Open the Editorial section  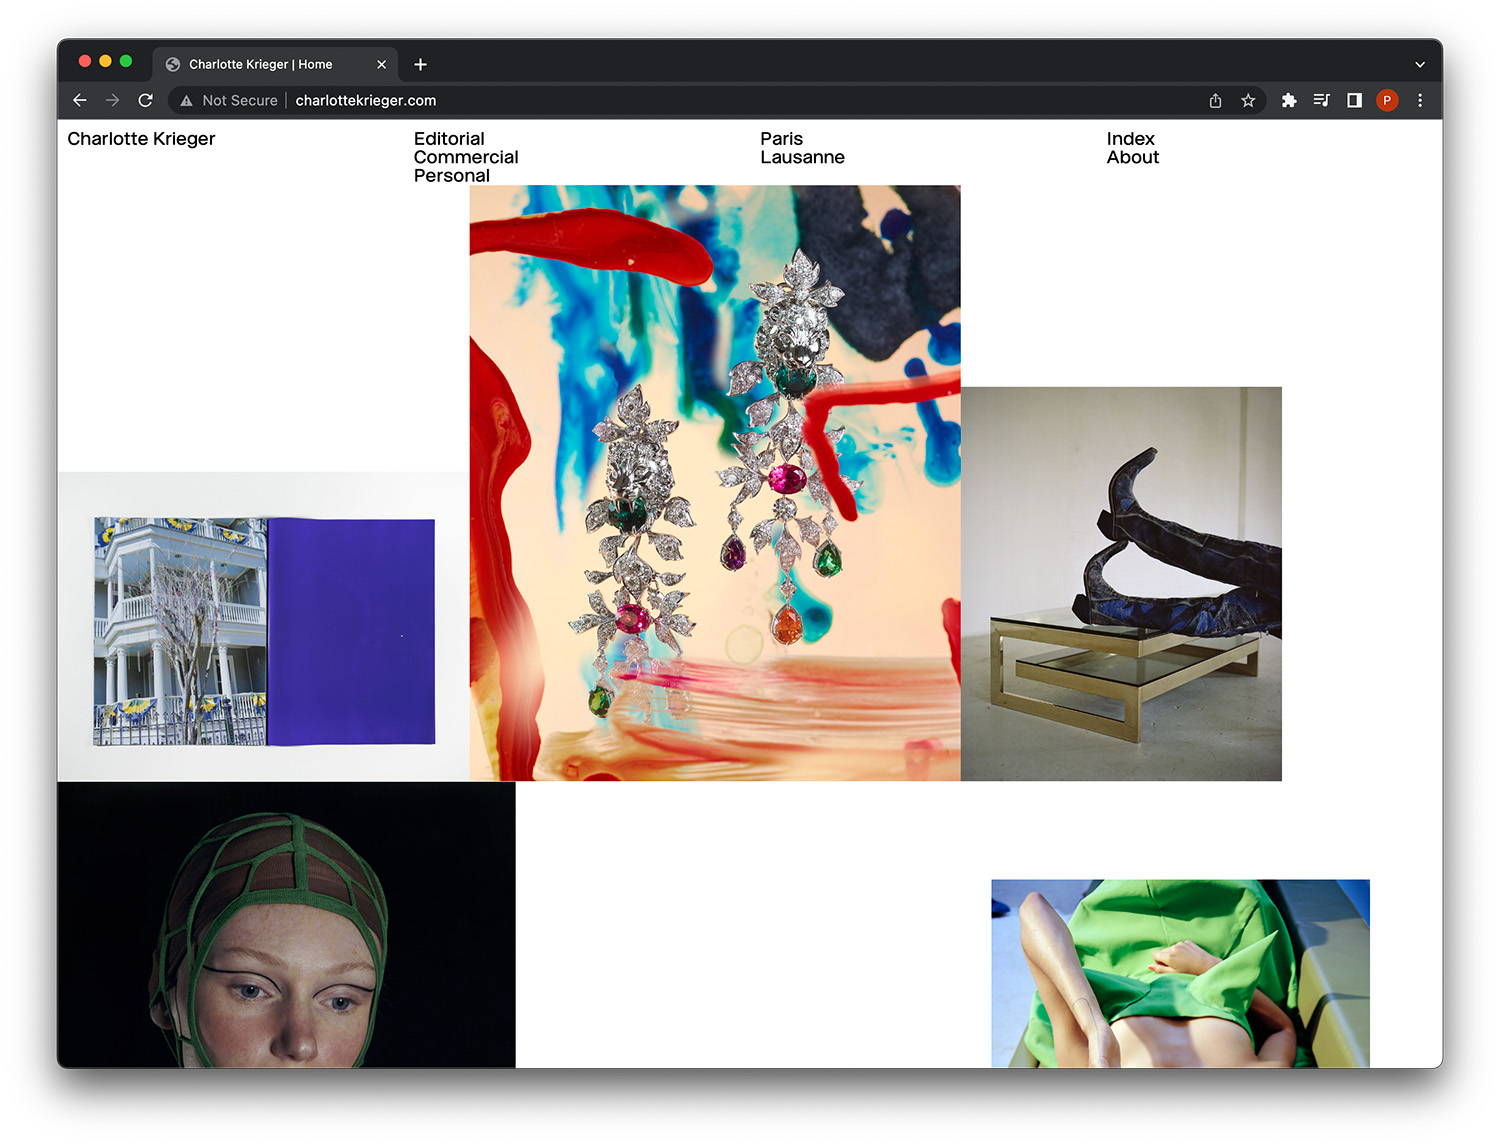coord(449,139)
